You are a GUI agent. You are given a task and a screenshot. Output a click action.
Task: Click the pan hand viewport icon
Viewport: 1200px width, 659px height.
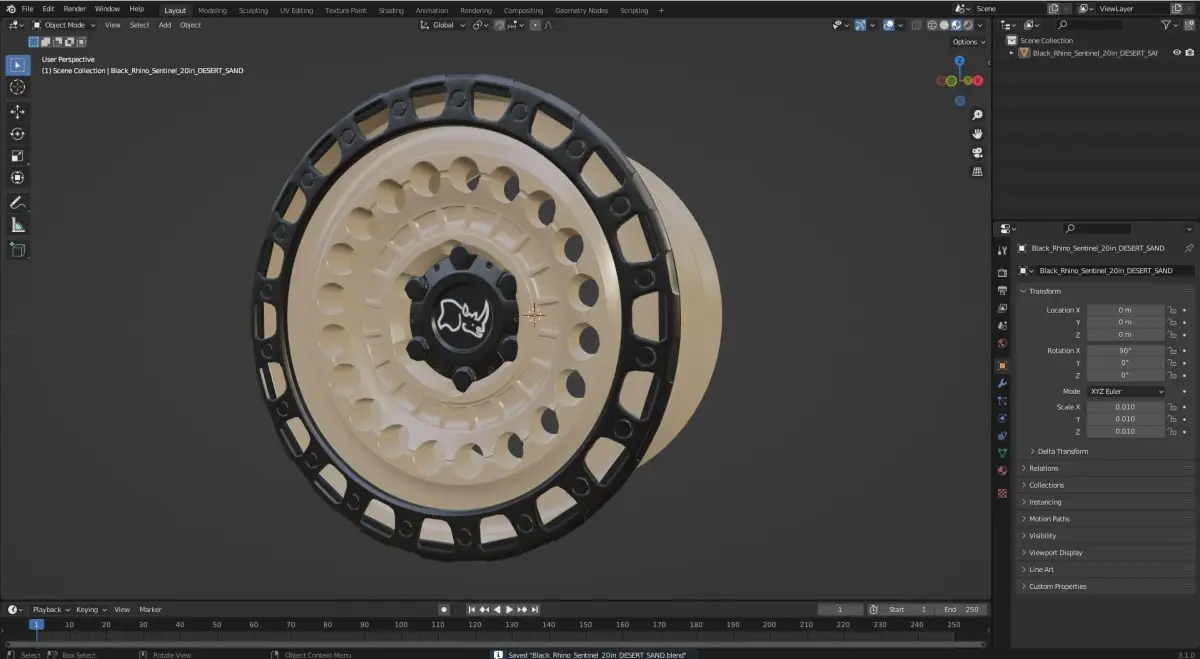(977, 134)
